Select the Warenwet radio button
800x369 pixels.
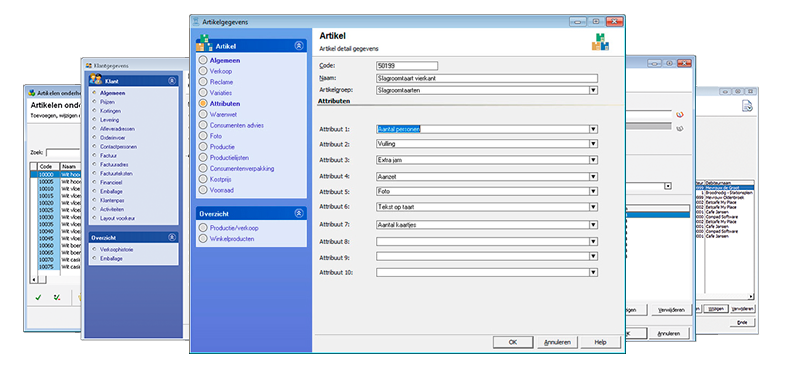pyautogui.click(x=204, y=114)
